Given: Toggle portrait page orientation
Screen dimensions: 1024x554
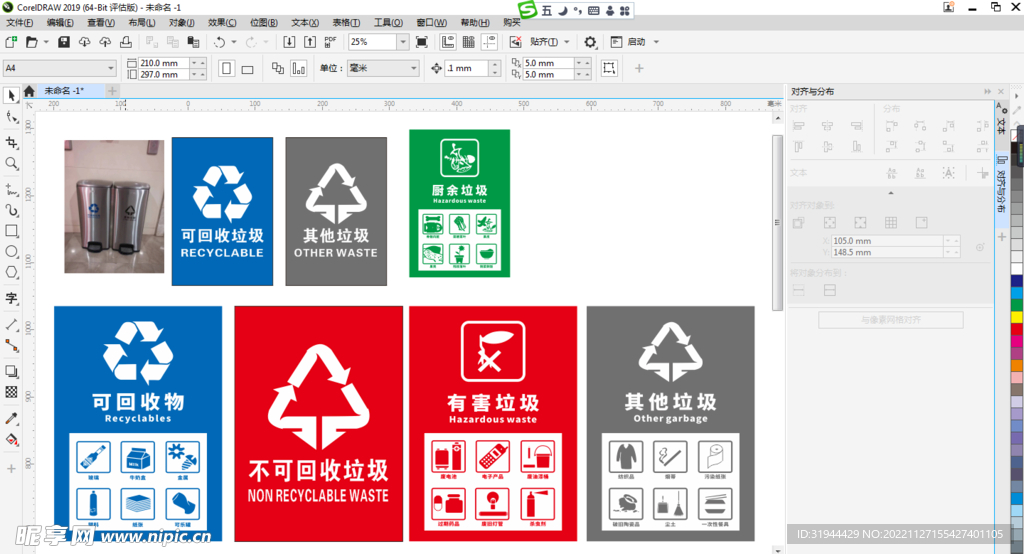Looking at the screenshot, I should point(226,68).
